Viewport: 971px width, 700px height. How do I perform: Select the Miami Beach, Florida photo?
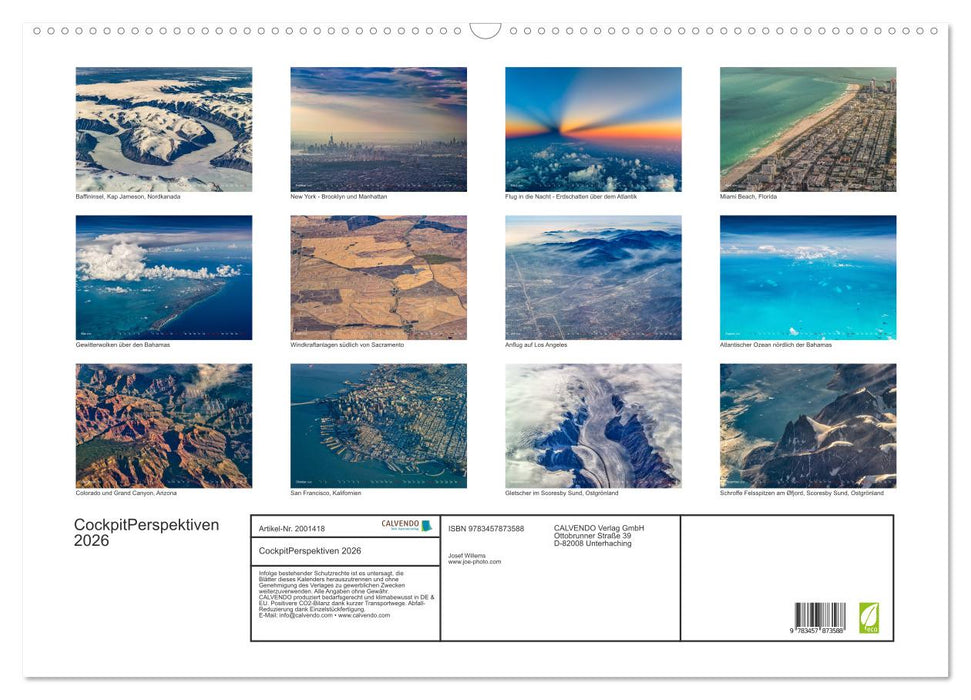[x=808, y=129]
